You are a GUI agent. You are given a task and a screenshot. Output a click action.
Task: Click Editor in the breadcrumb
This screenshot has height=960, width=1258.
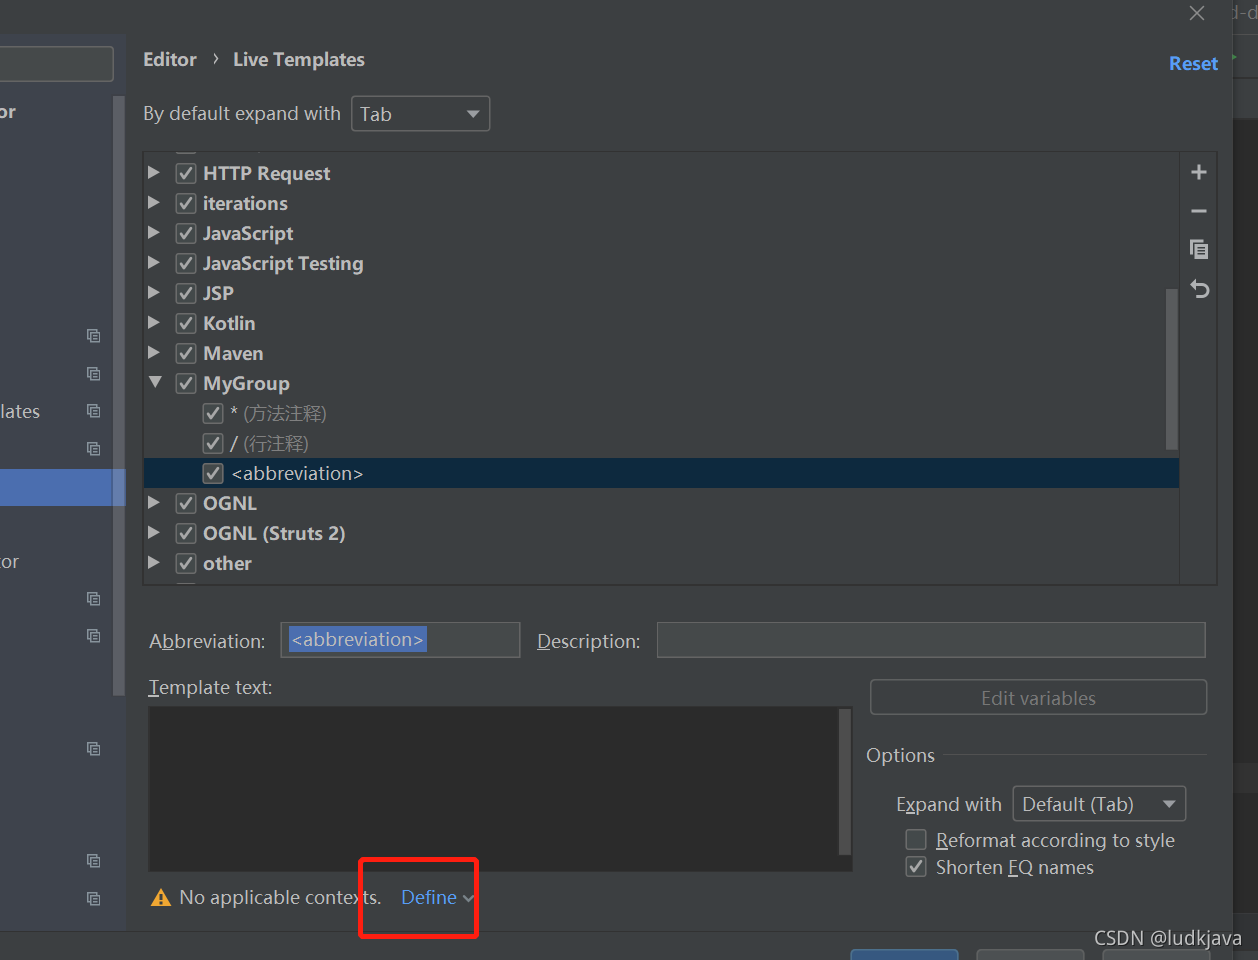tap(170, 59)
